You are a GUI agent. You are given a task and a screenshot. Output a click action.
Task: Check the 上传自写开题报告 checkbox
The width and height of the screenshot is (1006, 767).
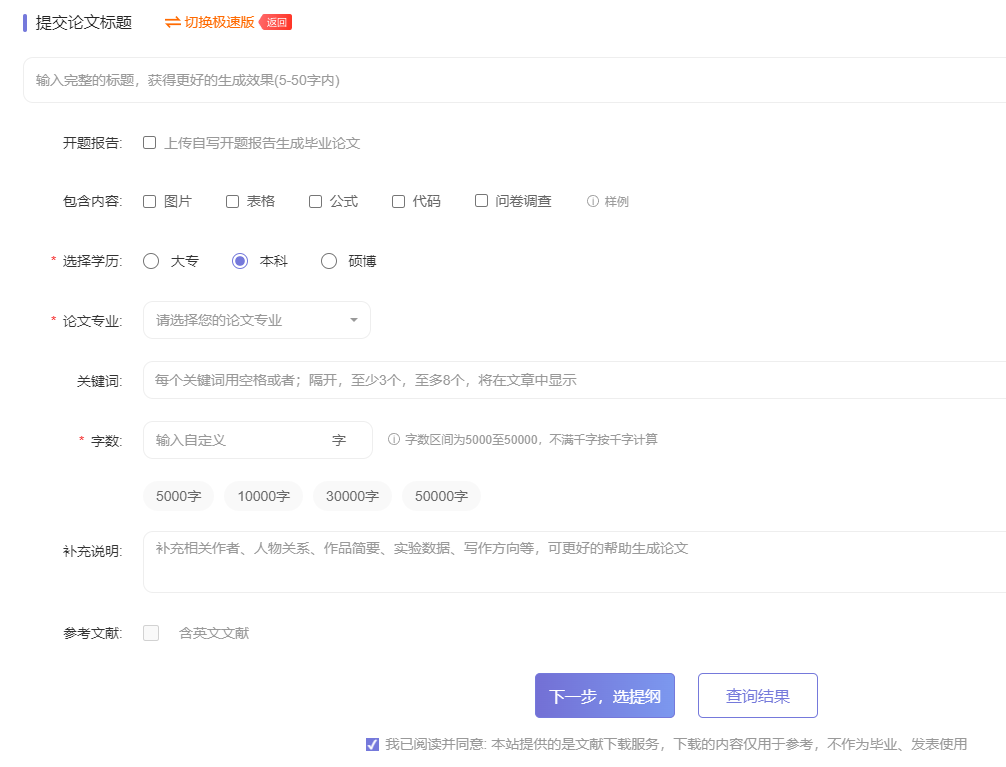coord(148,143)
